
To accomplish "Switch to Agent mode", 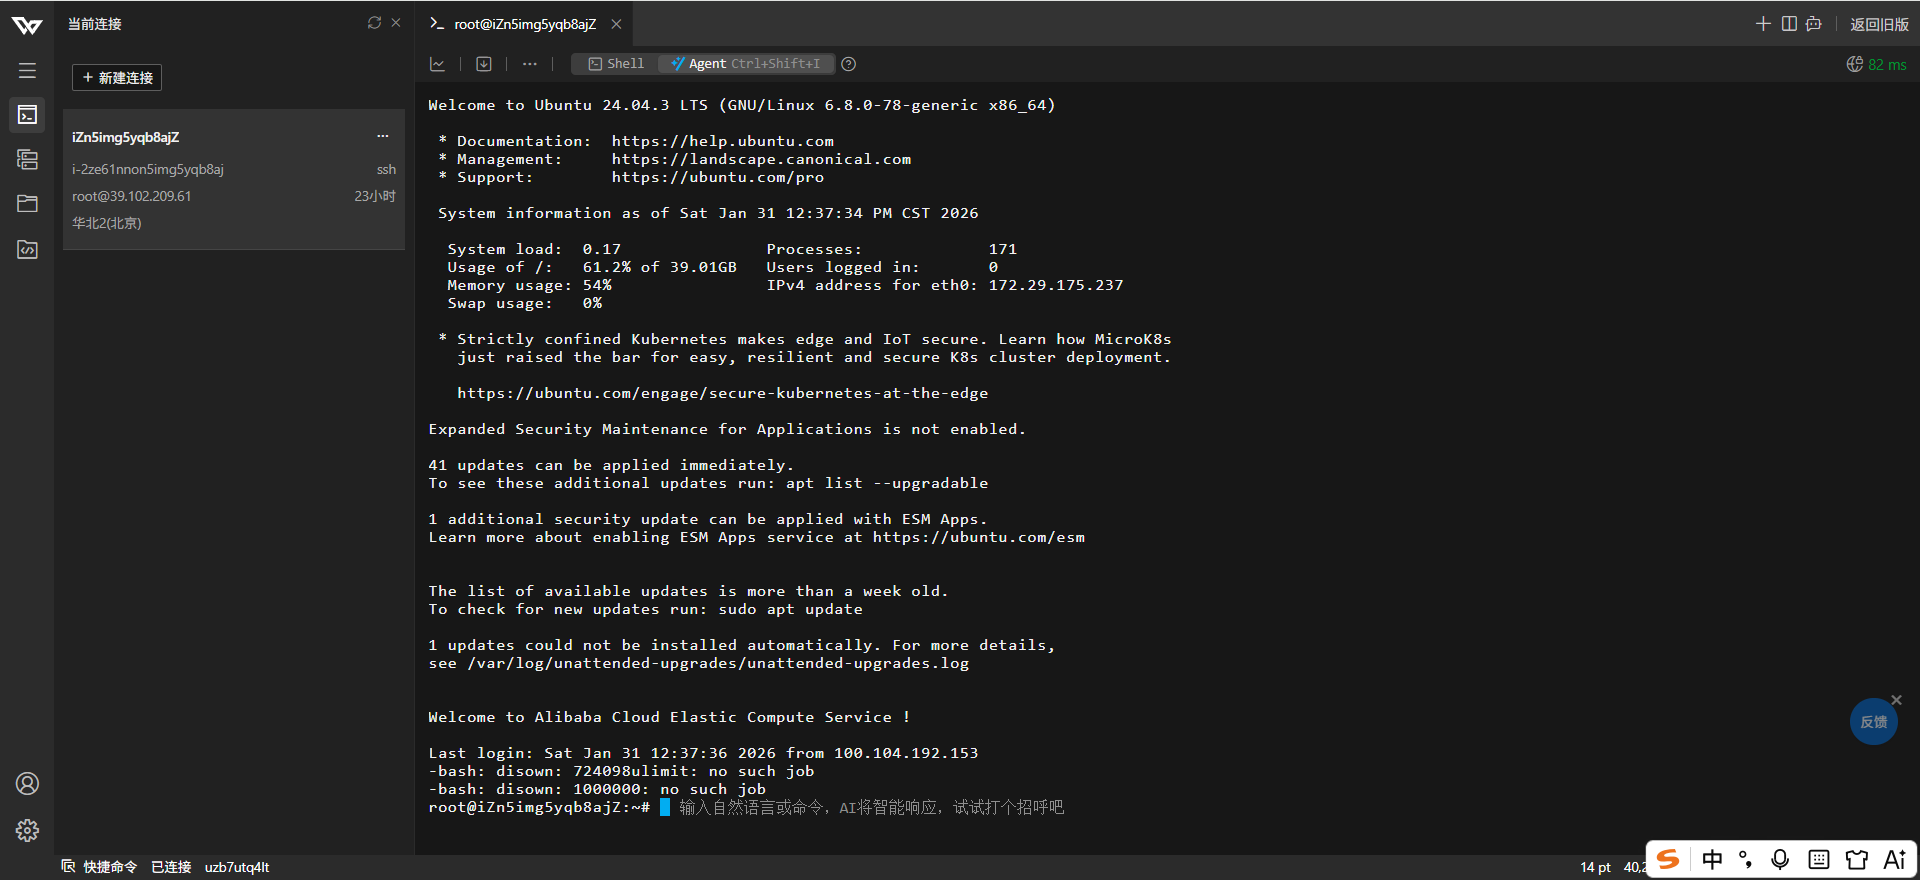I will [746, 64].
